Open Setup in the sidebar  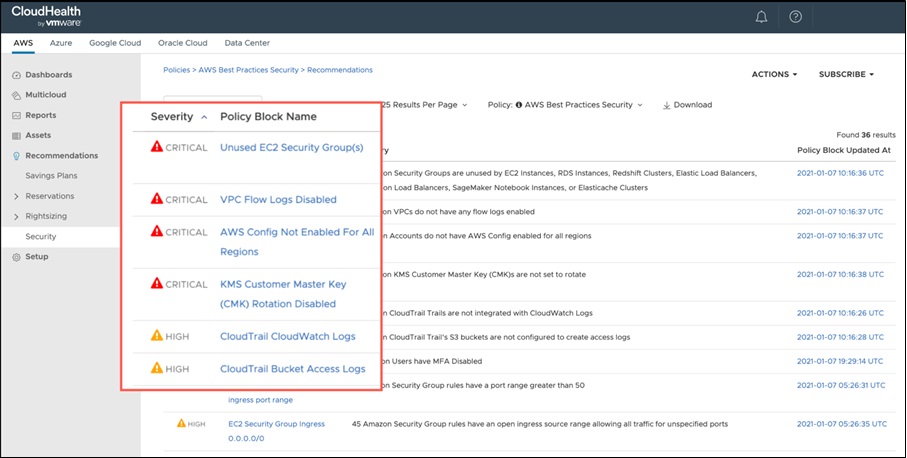[37, 257]
